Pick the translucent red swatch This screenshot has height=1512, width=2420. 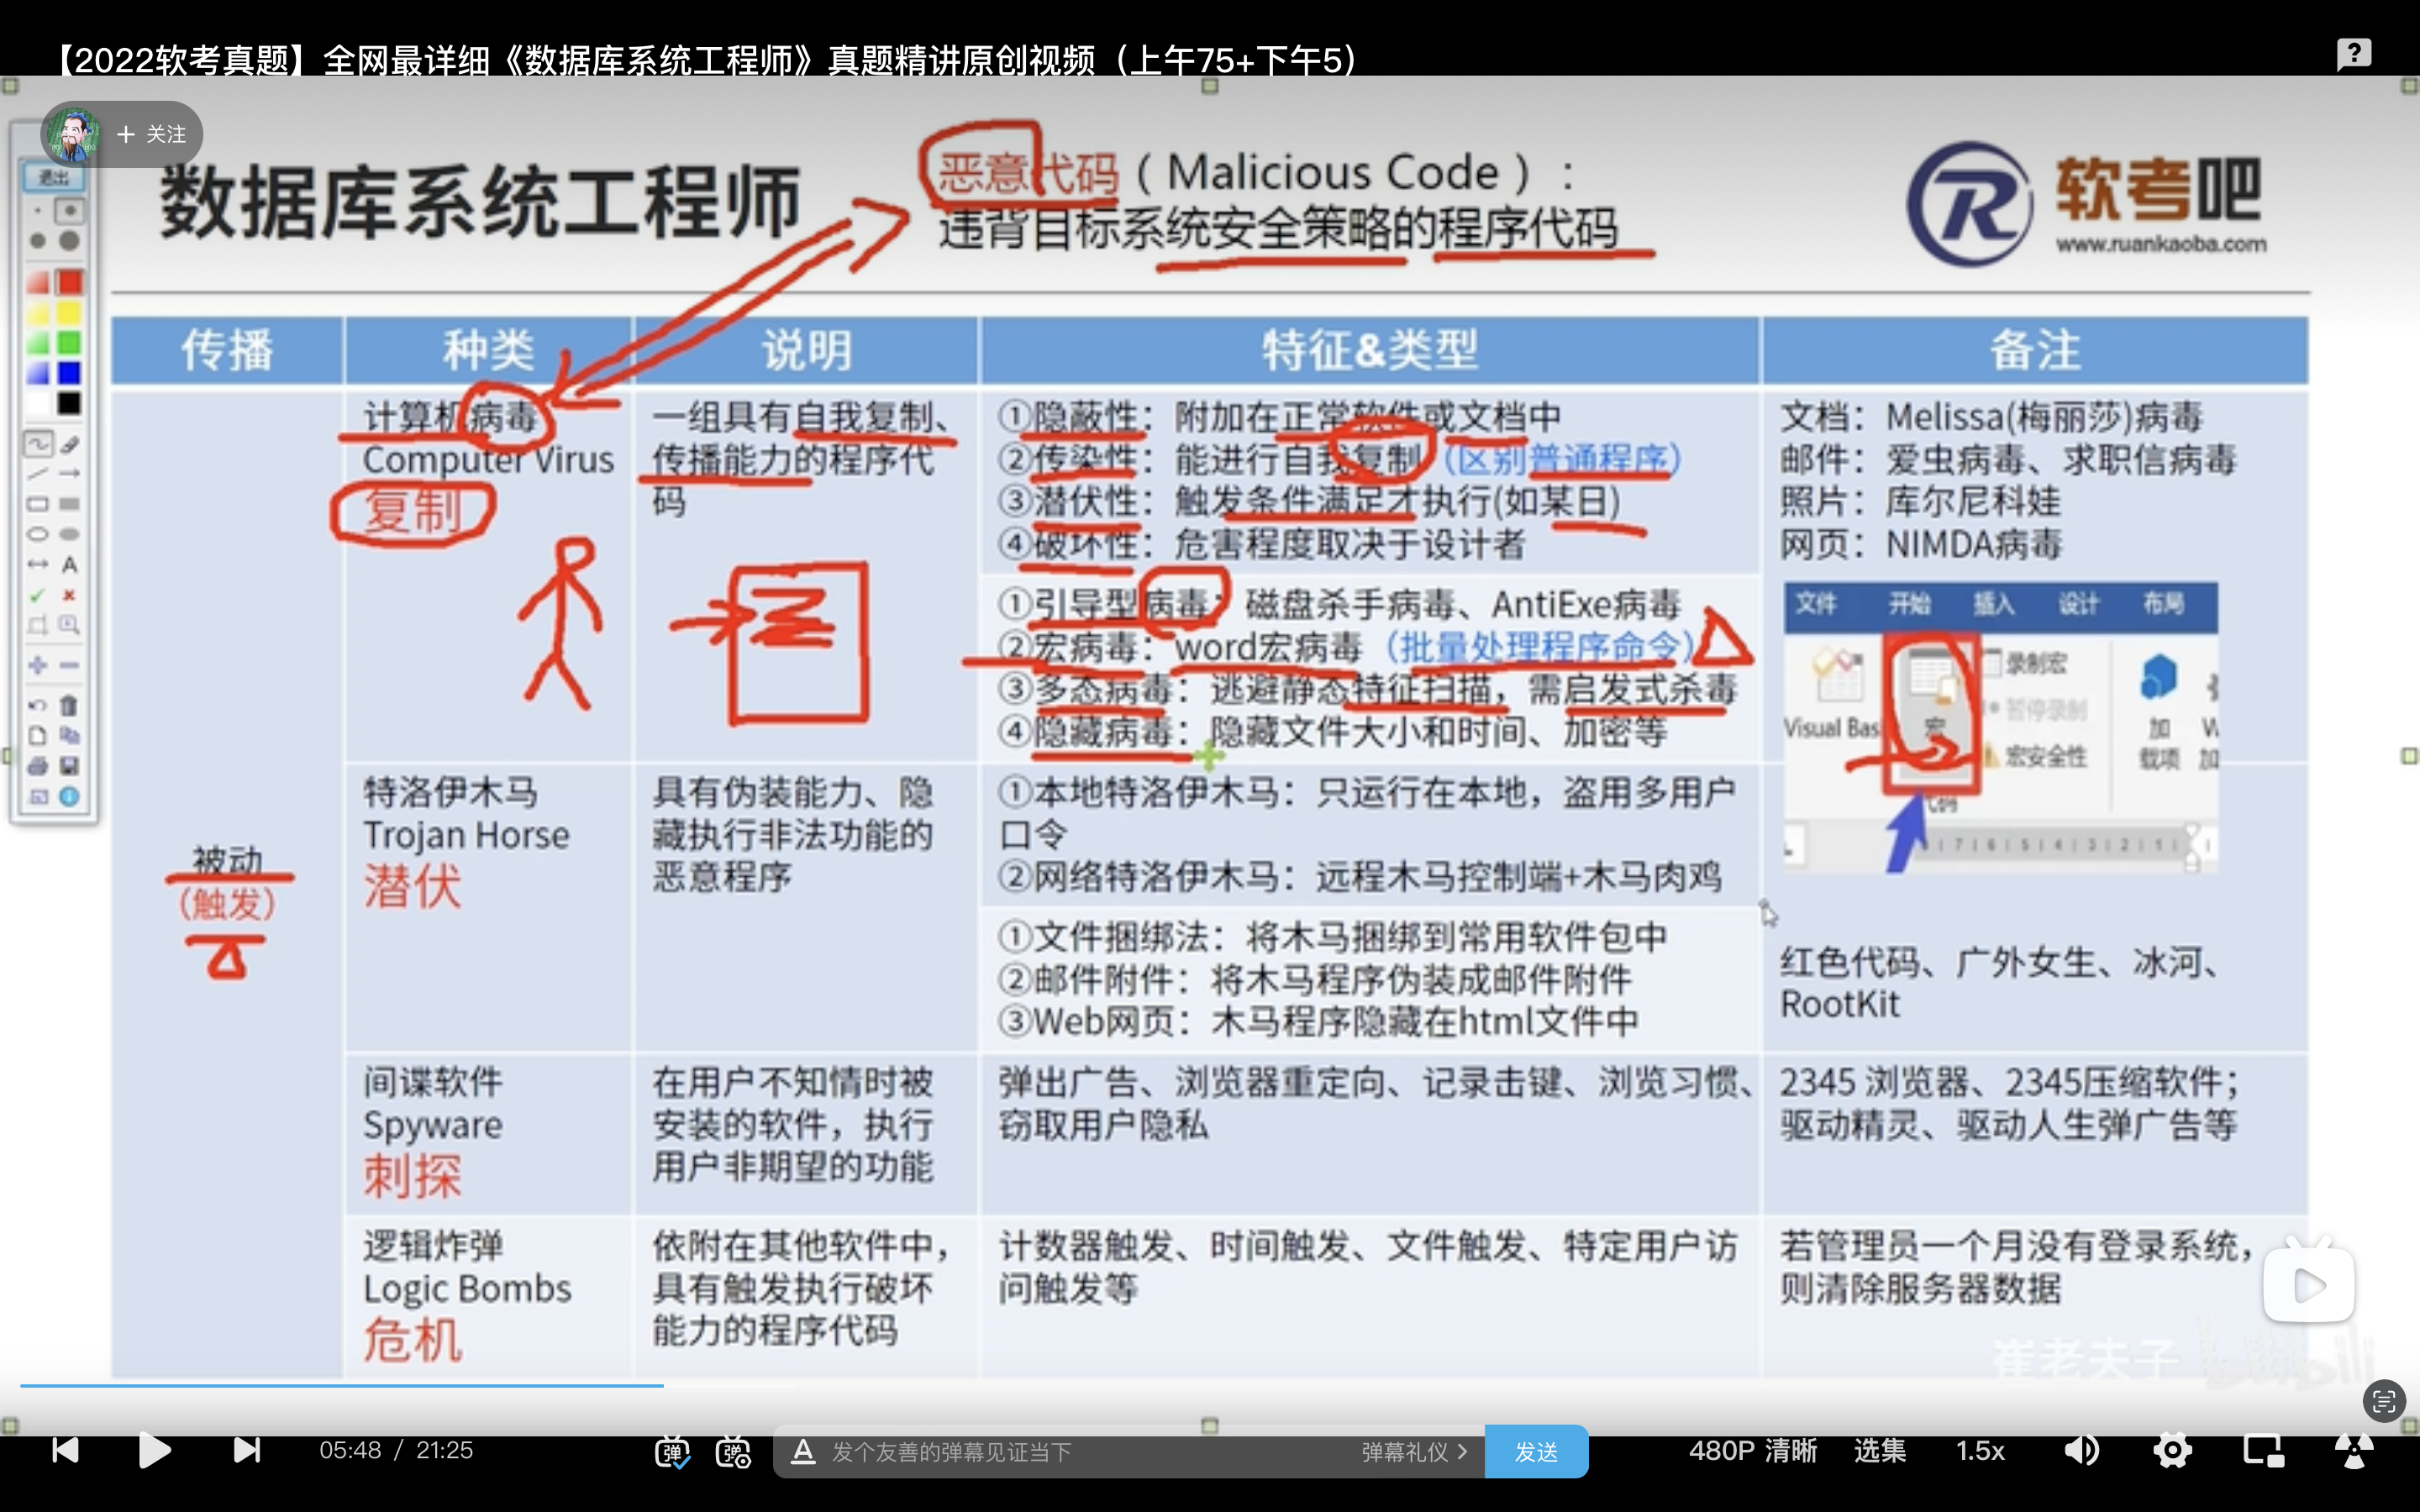tap(38, 282)
